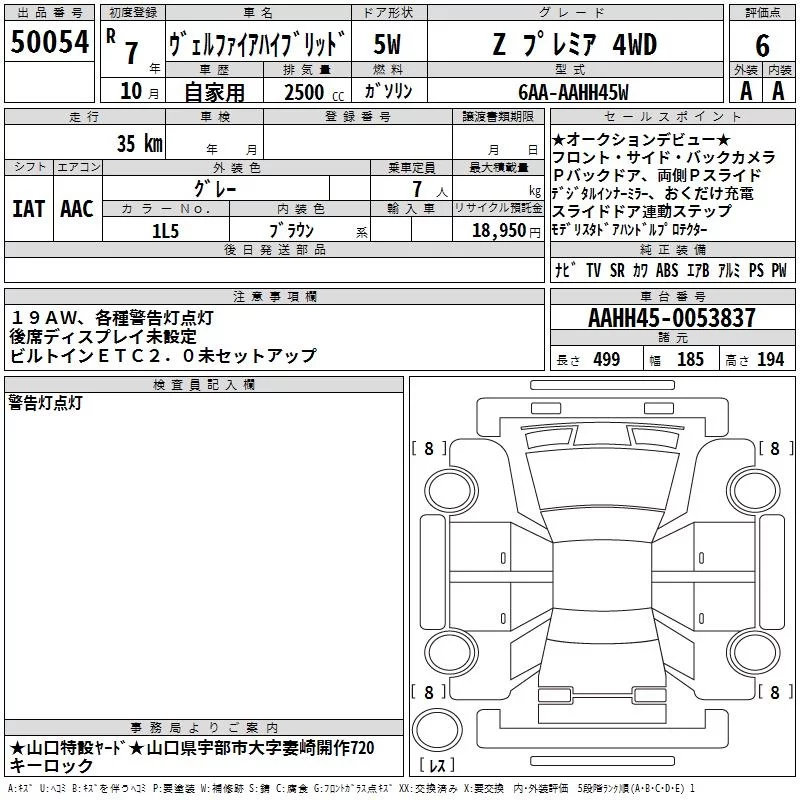800x800 pixels.
Task: Click equipment code アルミ
Action: 729,270
